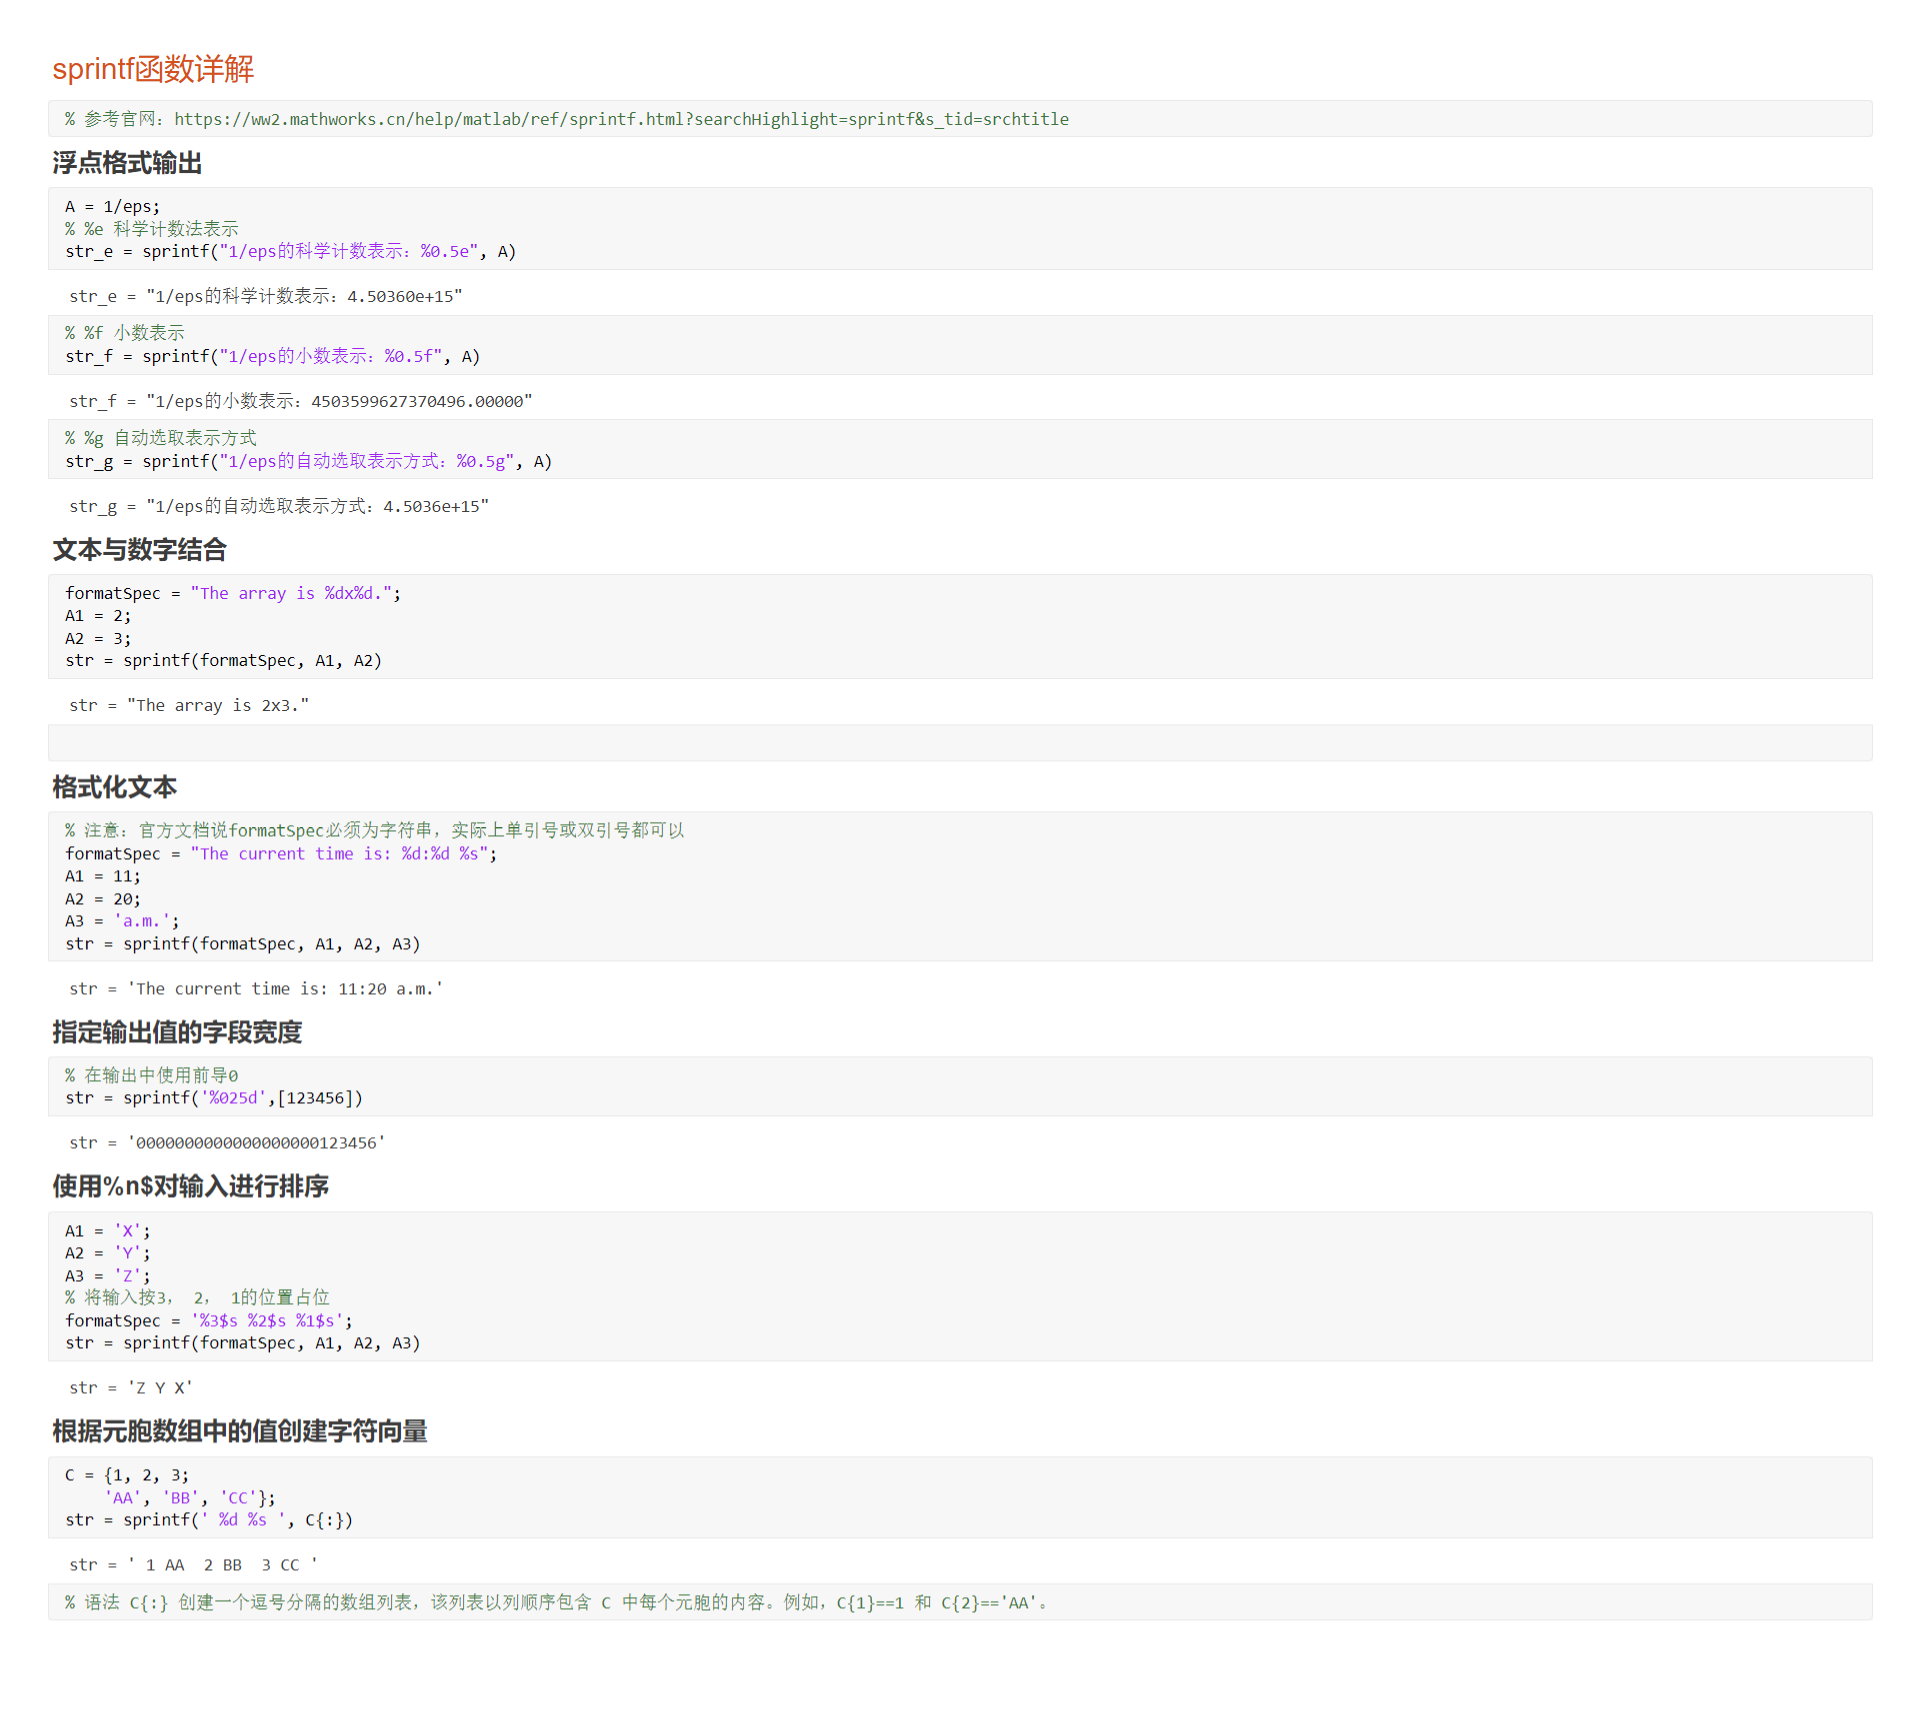The image size is (1920, 1710).
Task: Click the str_e sprintf code line
Action: (290, 252)
